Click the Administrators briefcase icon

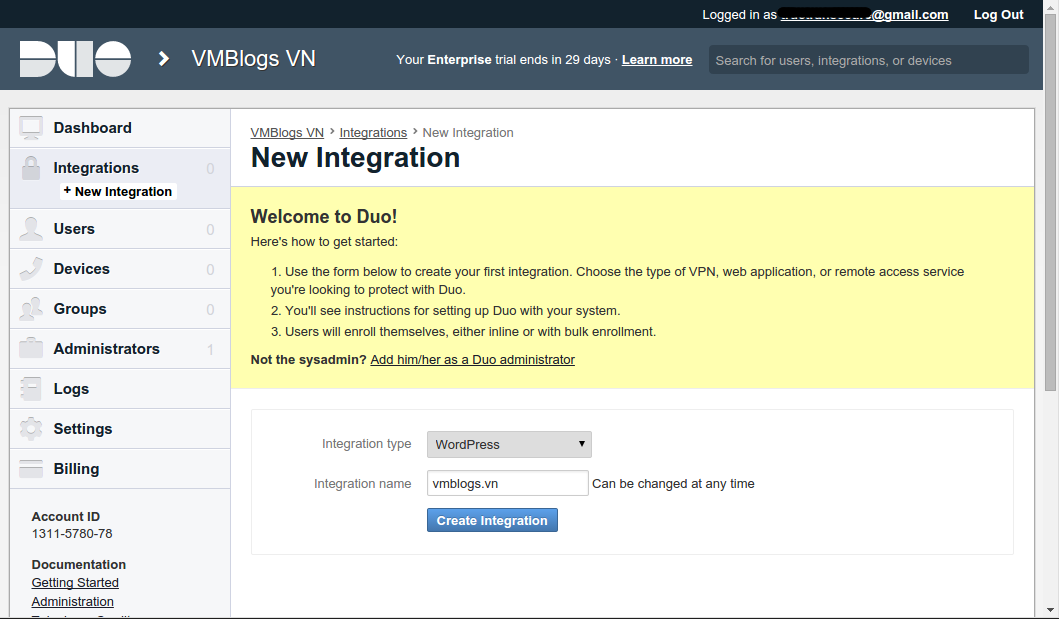[31, 349]
